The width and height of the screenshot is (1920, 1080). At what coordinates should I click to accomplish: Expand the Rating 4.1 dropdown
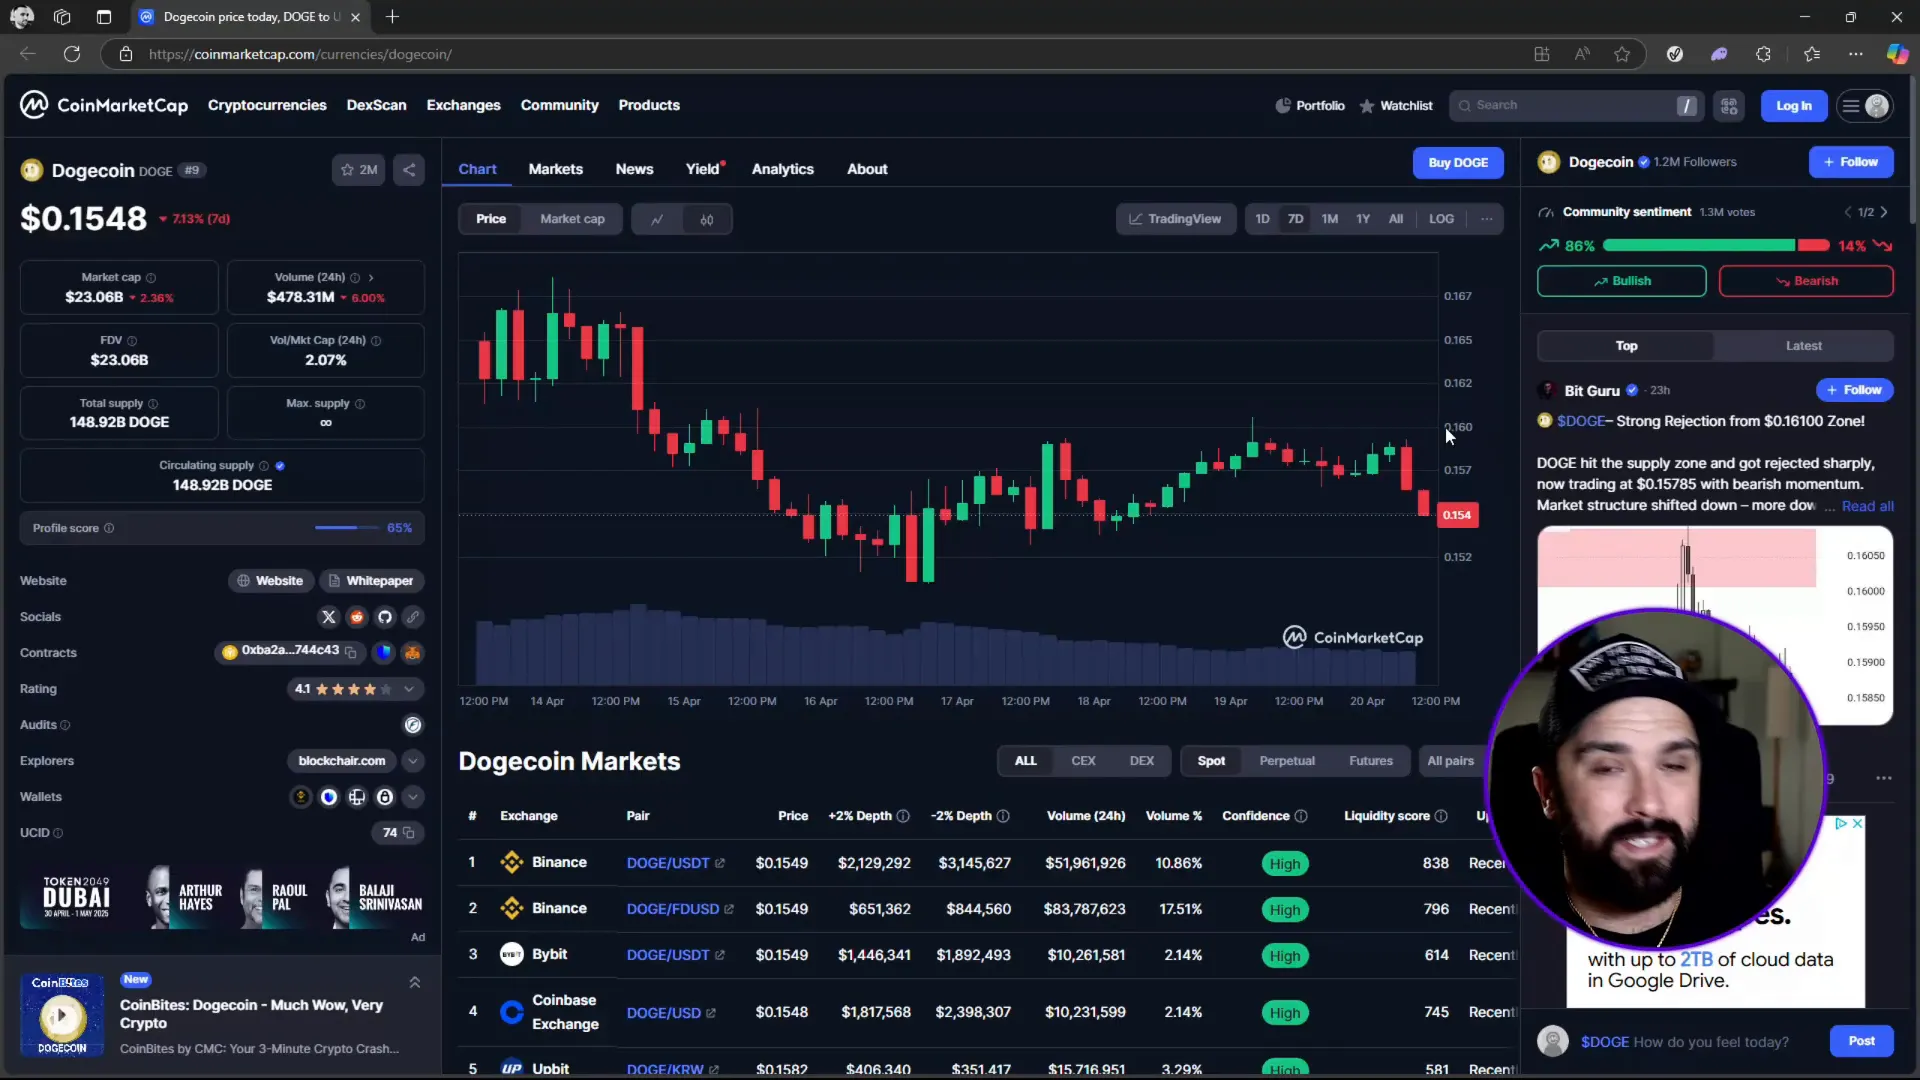pyautogui.click(x=409, y=689)
